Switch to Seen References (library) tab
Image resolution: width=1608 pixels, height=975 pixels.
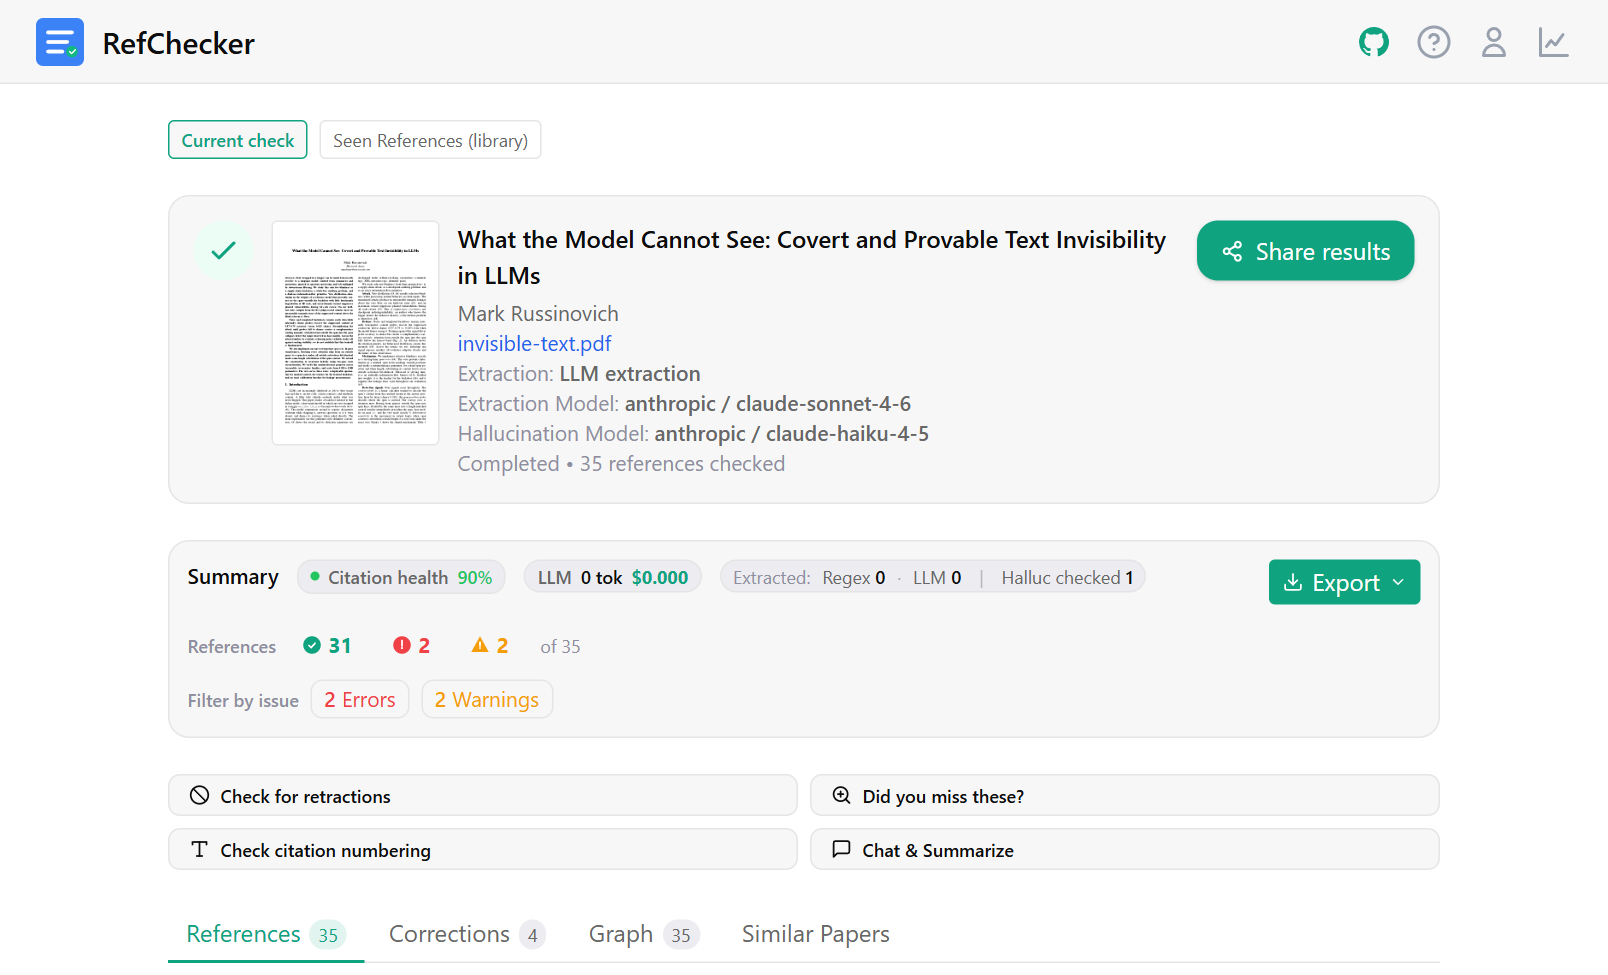pos(431,140)
